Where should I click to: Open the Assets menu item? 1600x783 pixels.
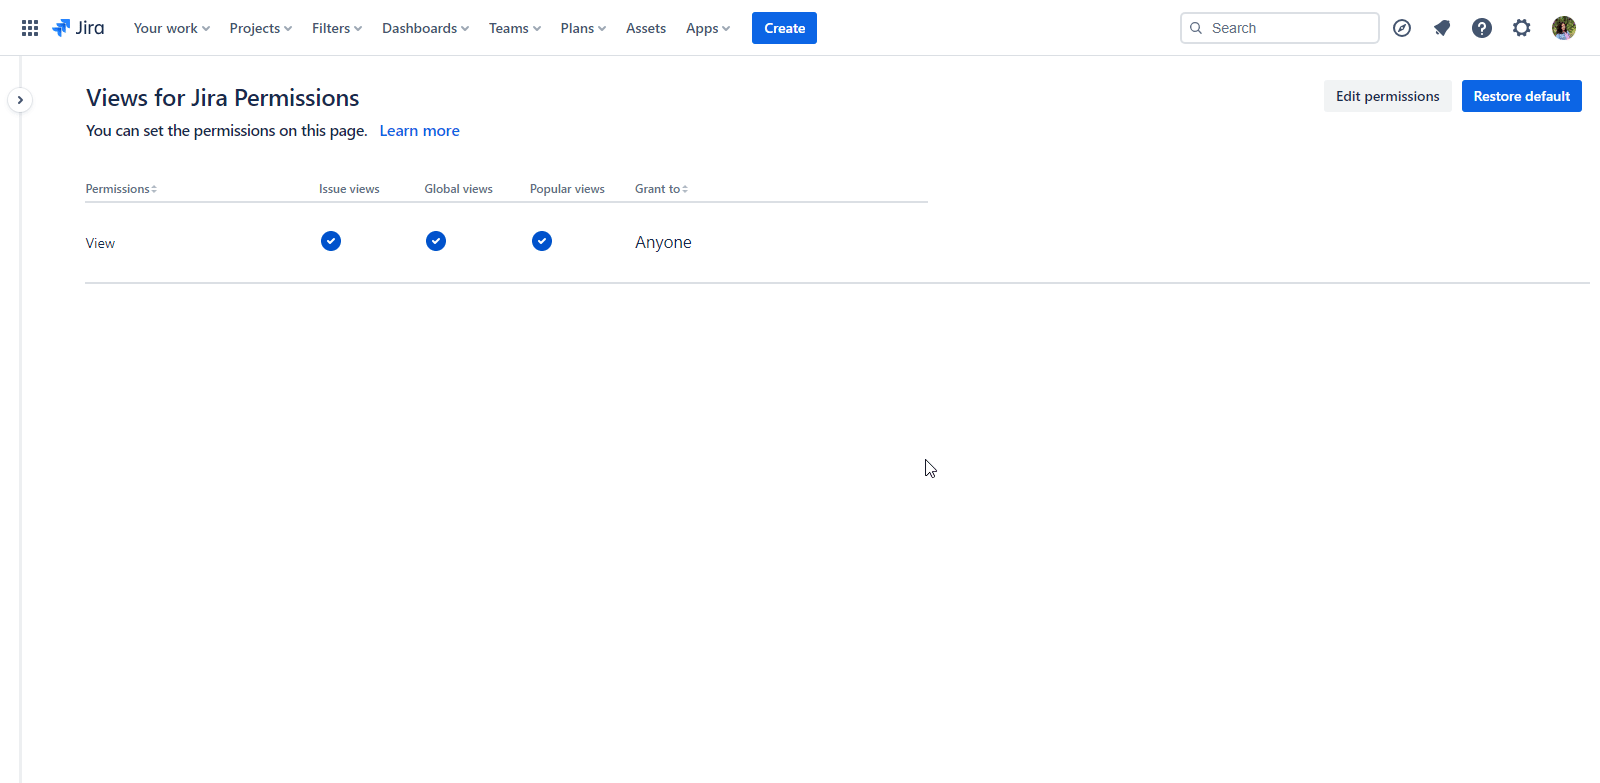[x=646, y=28]
